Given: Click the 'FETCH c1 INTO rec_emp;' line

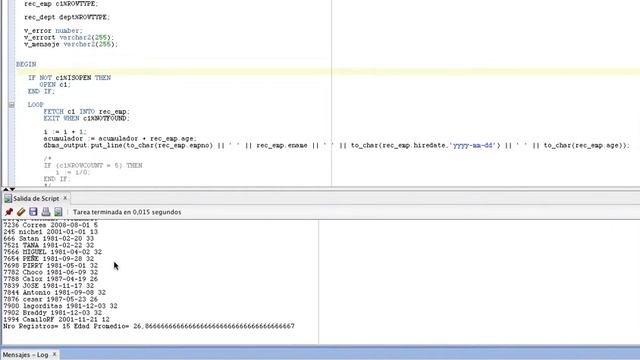Looking at the screenshot, I should coord(87,111).
